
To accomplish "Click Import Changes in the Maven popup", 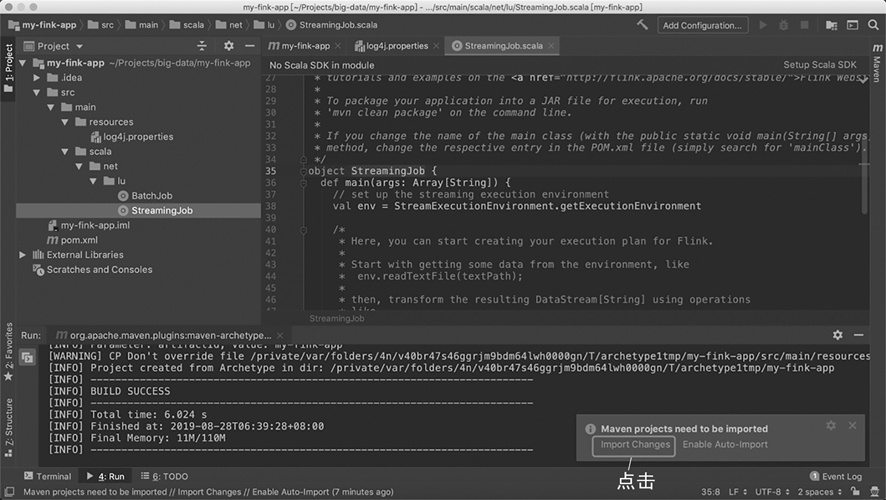I will (x=635, y=445).
